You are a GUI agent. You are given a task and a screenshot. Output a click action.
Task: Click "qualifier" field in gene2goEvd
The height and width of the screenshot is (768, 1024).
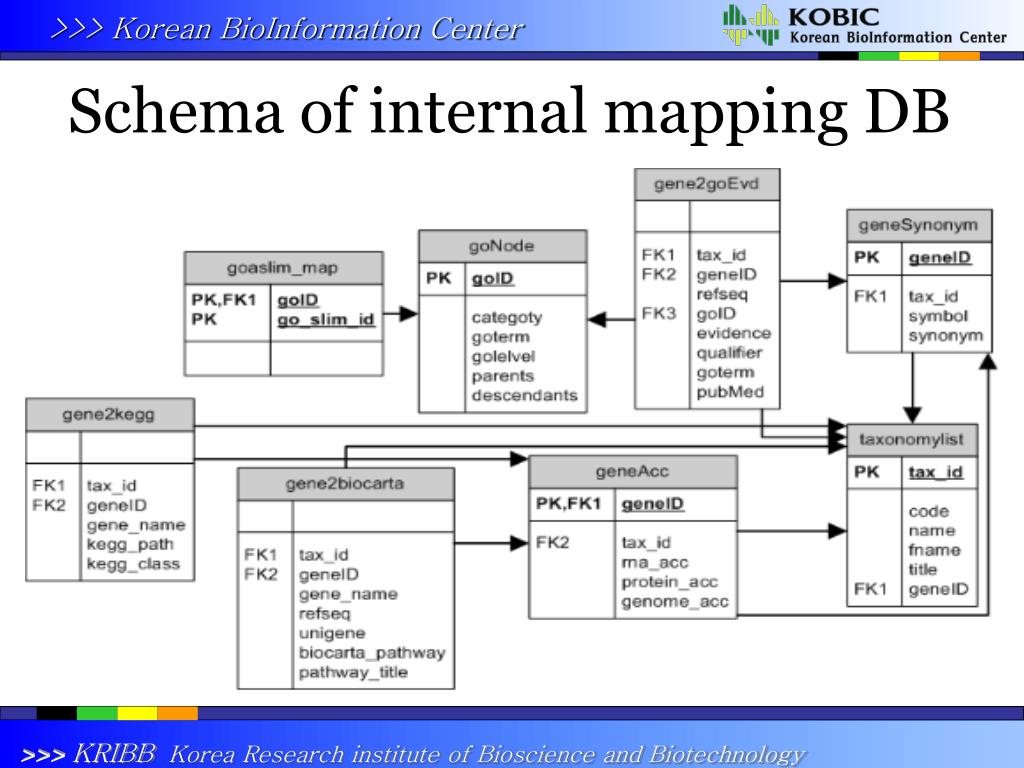pyautogui.click(x=729, y=353)
